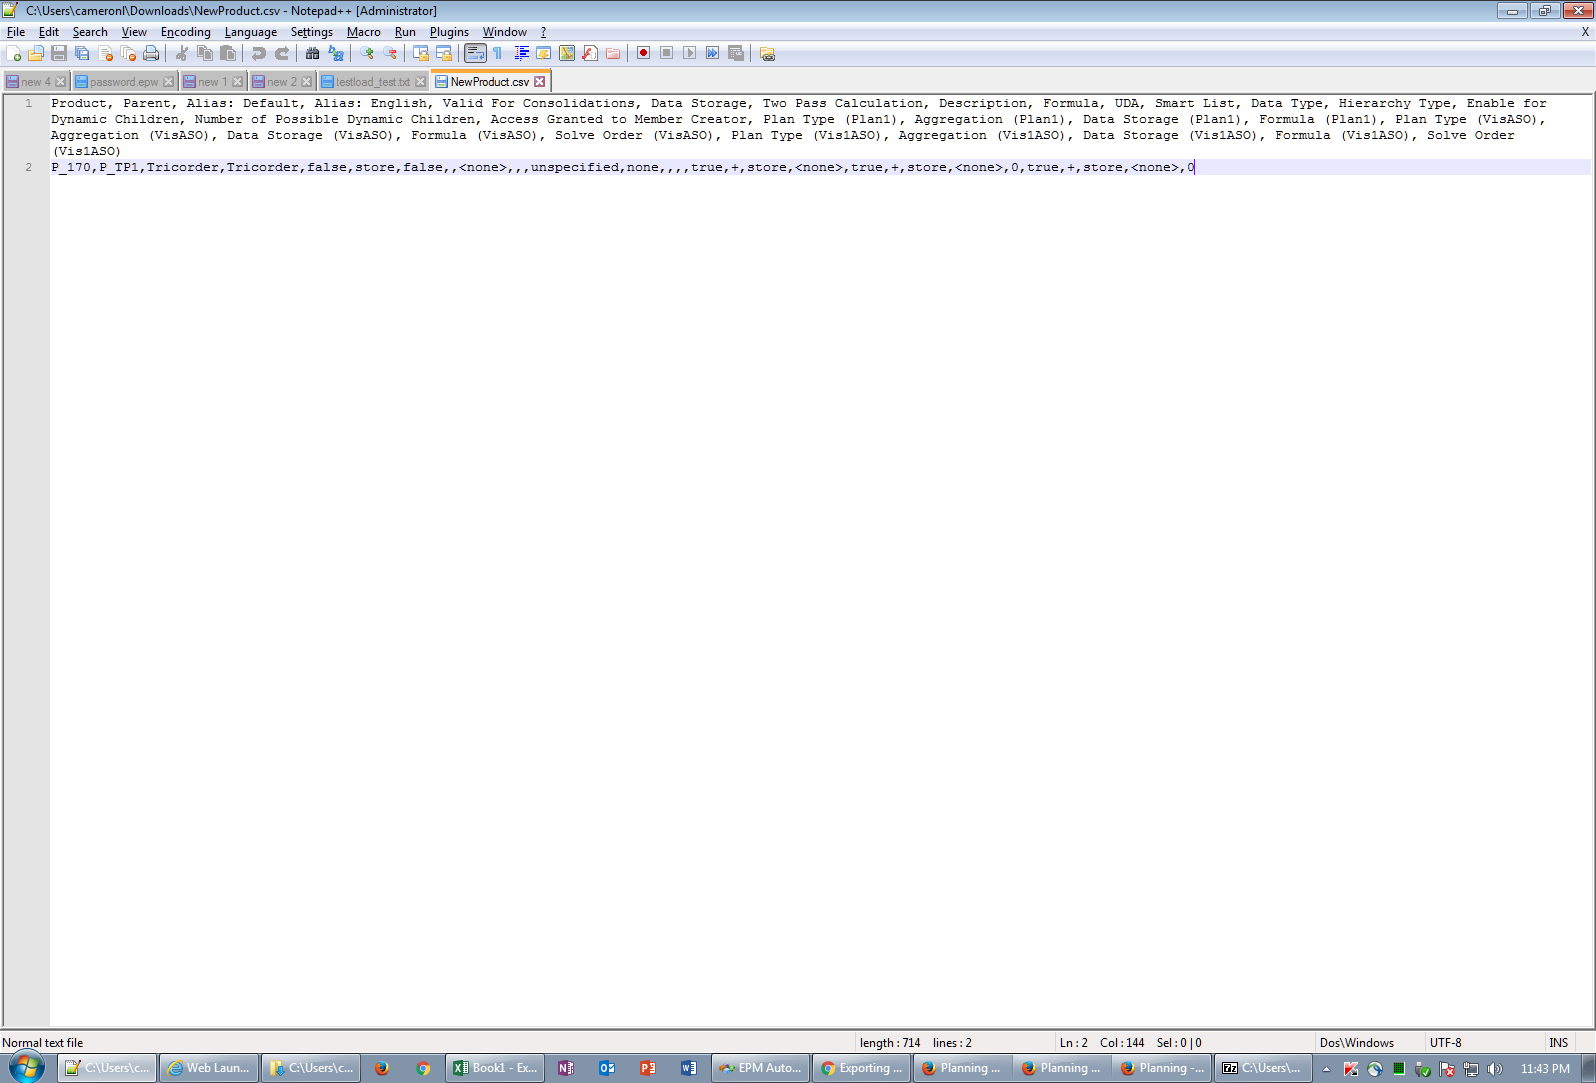Click the taskbar clock showing 11:43 PM
The height and width of the screenshot is (1083, 1596).
(x=1545, y=1068)
